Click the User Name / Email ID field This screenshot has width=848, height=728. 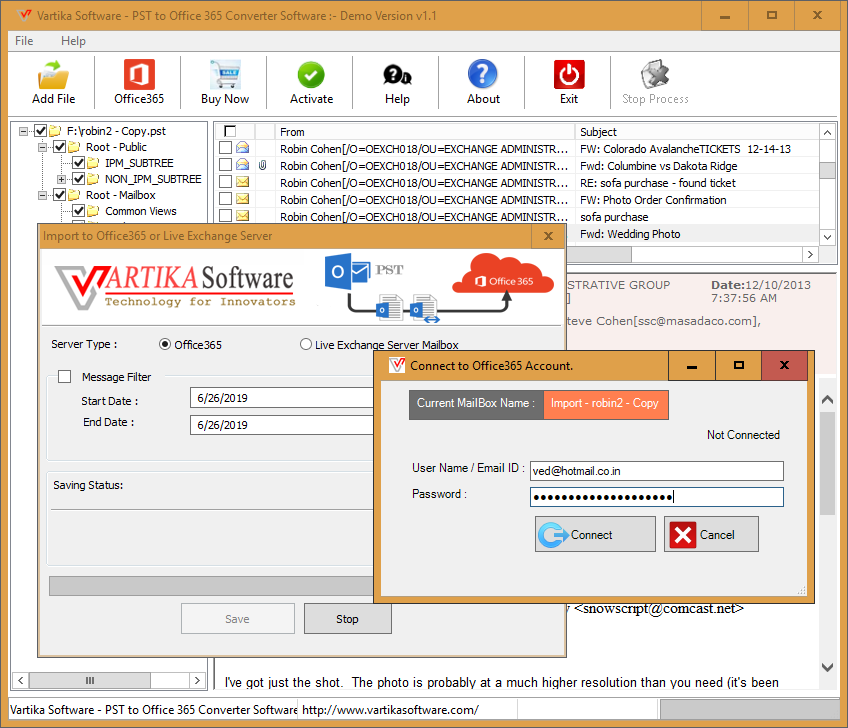pos(657,471)
